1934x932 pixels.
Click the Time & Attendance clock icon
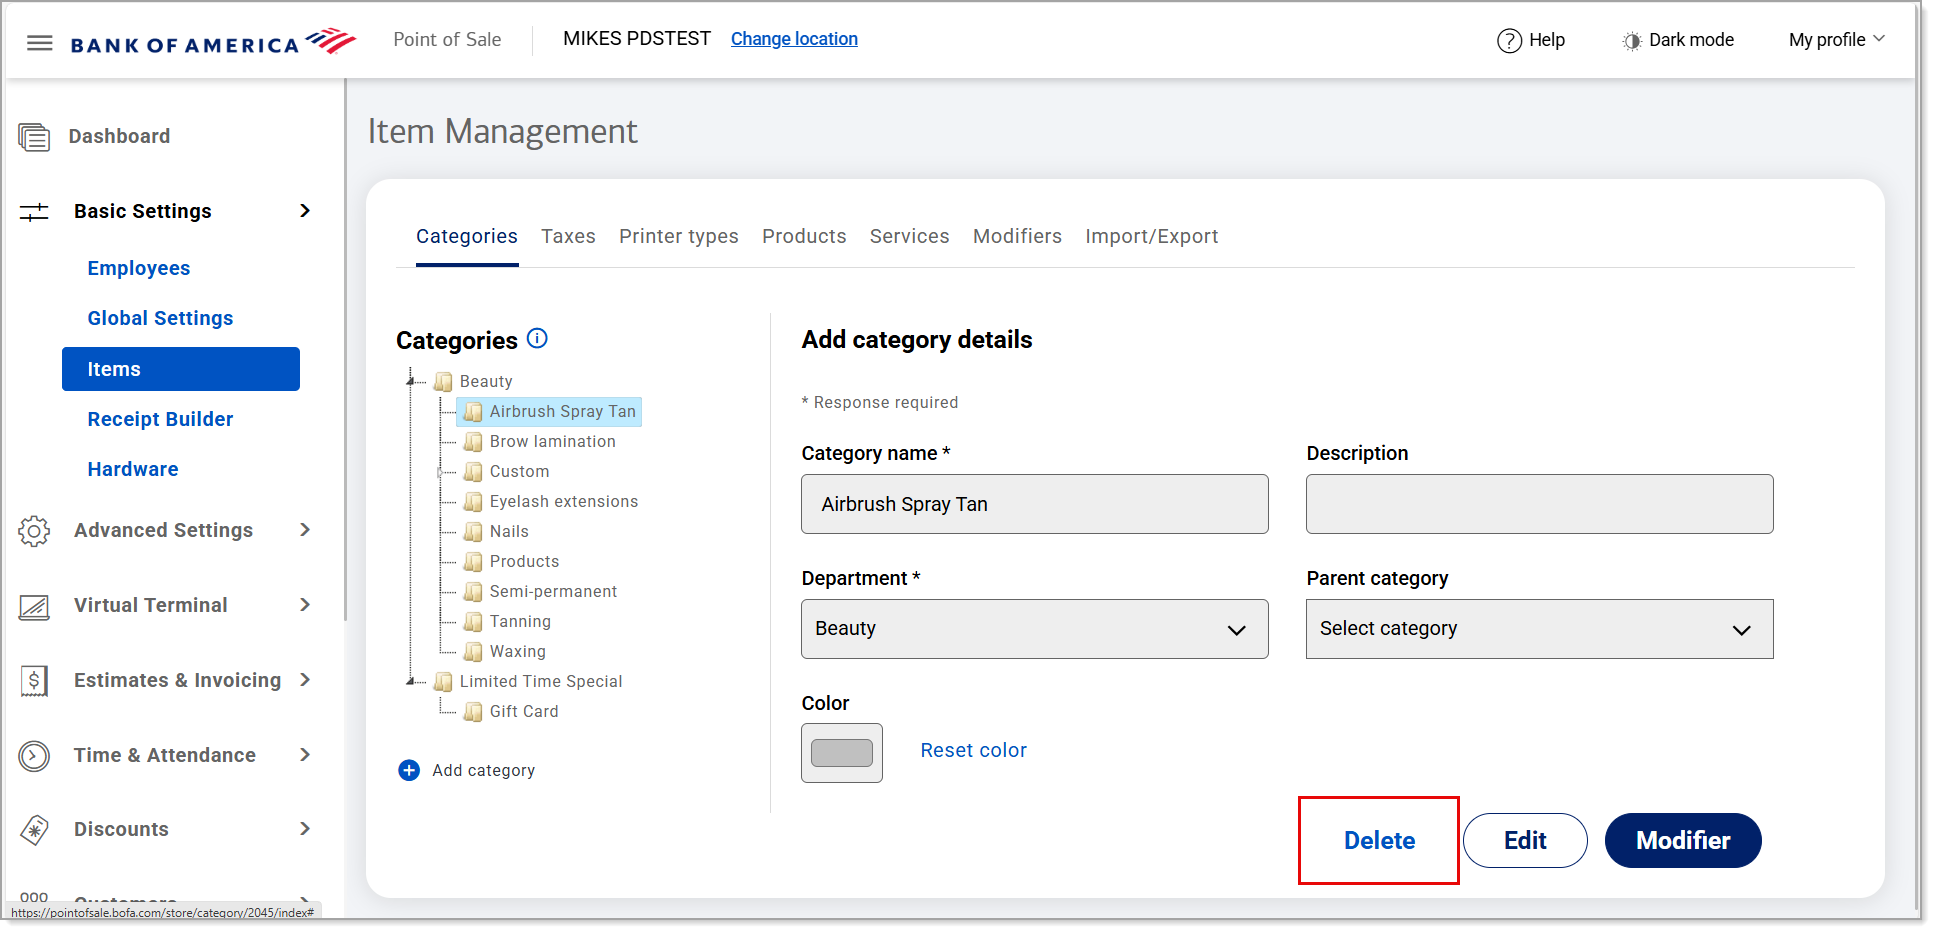tap(34, 756)
